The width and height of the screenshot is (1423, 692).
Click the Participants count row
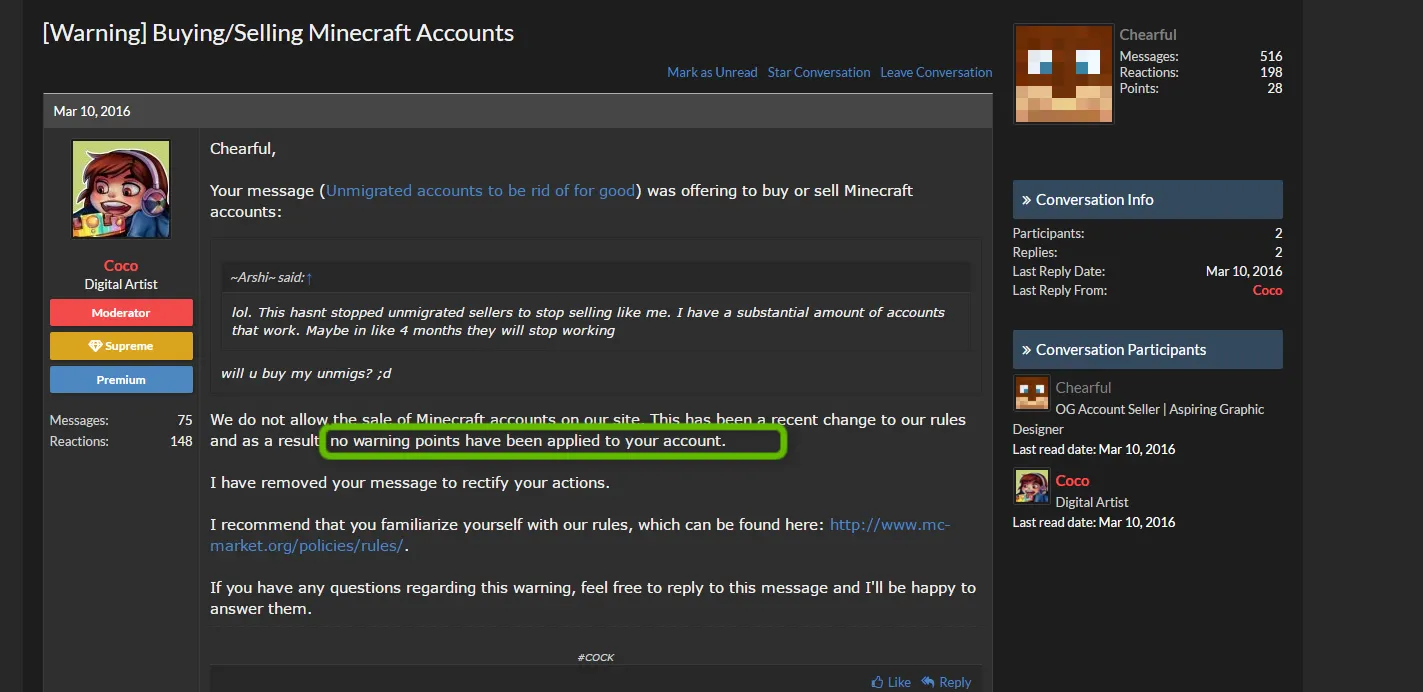click(1147, 233)
